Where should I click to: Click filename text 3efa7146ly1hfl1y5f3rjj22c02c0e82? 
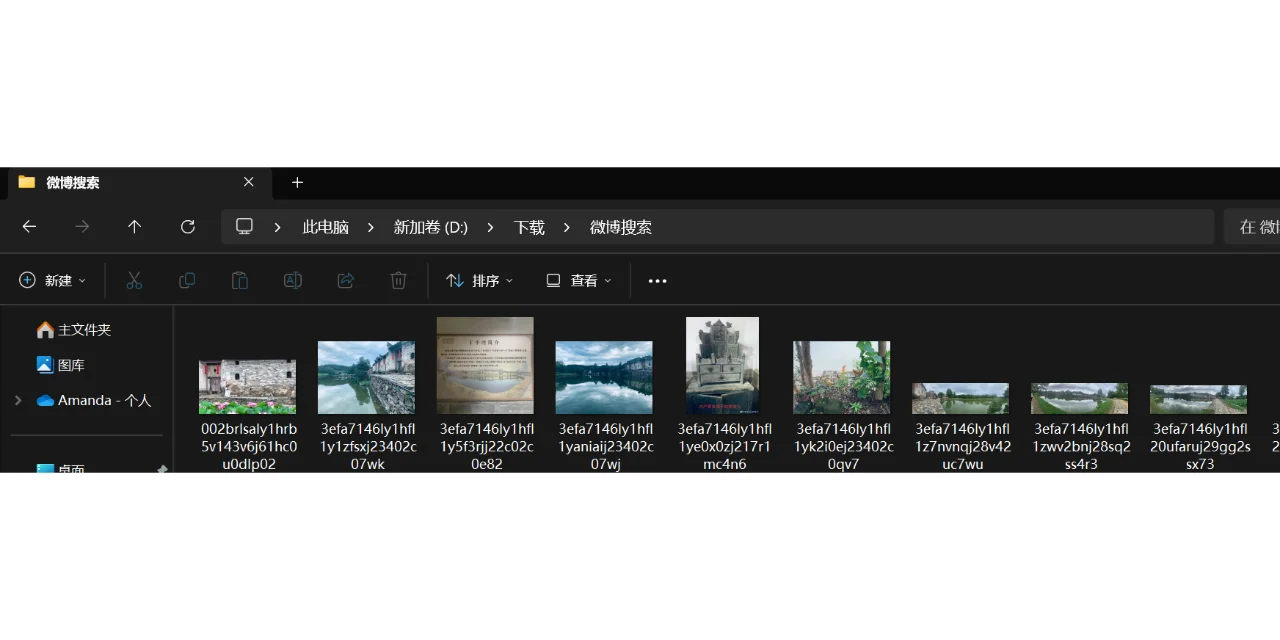[486, 446]
